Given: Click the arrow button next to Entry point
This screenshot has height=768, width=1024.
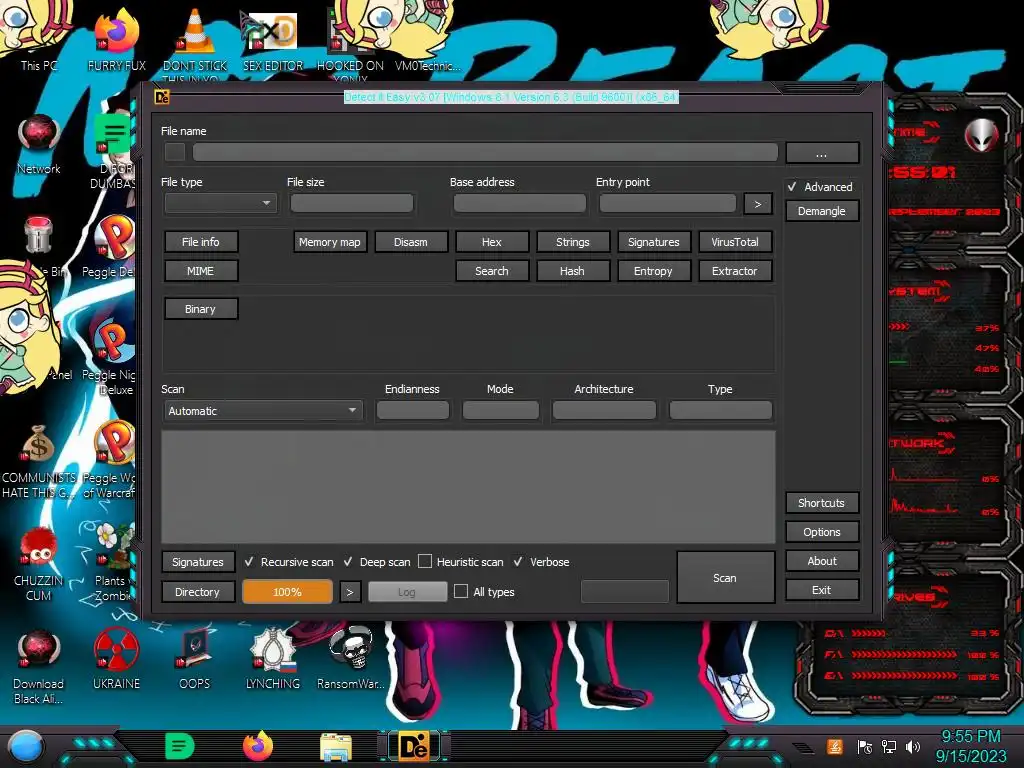Looking at the screenshot, I should [x=758, y=204].
